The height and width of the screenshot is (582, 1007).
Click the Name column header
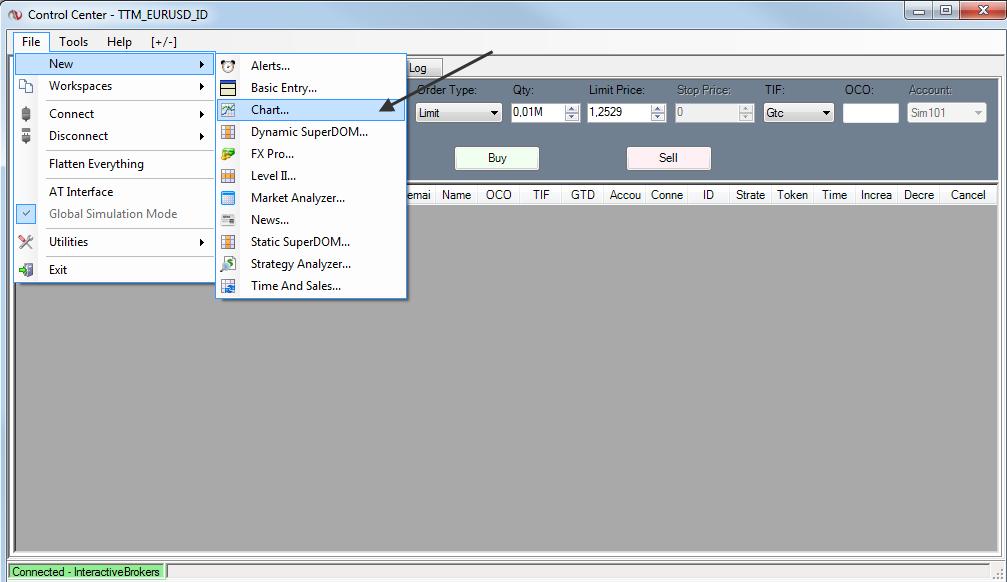[457, 195]
